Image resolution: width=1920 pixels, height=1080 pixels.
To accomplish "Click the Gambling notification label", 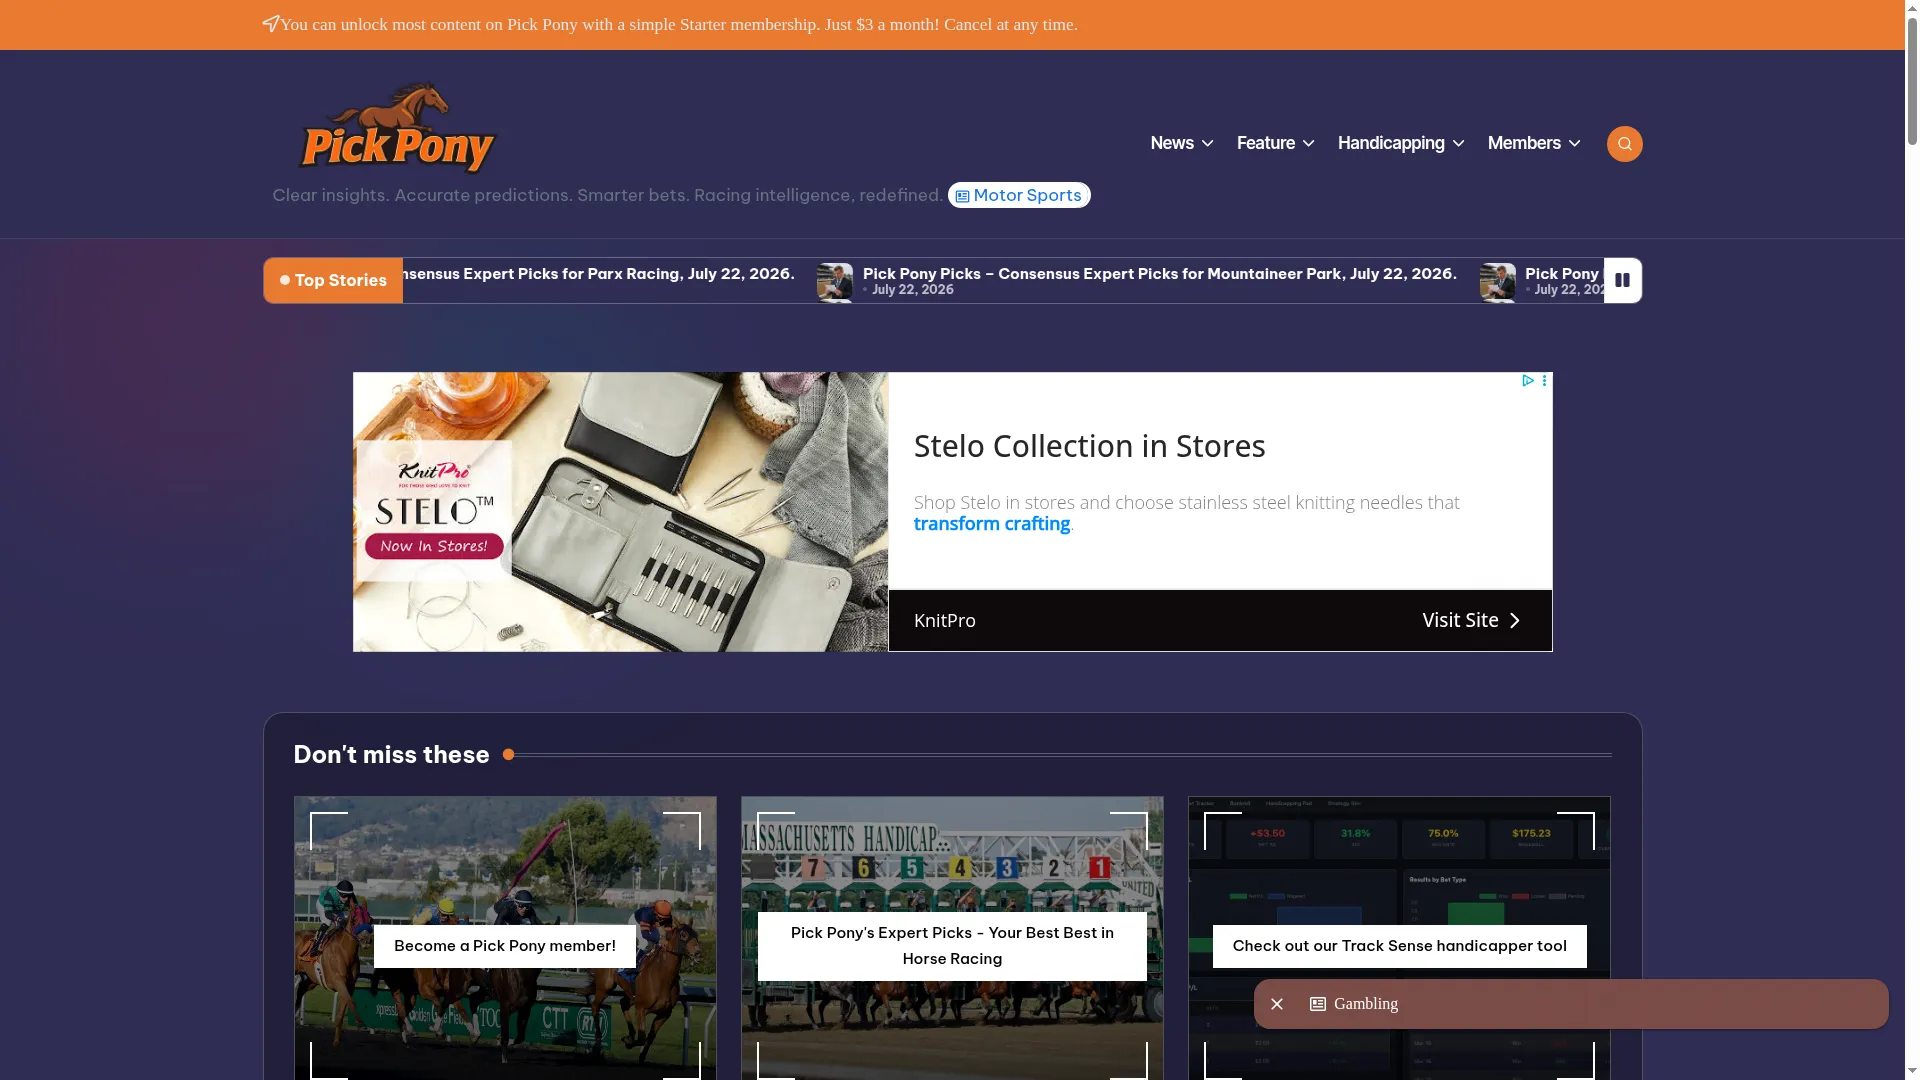I will point(1365,1004).
